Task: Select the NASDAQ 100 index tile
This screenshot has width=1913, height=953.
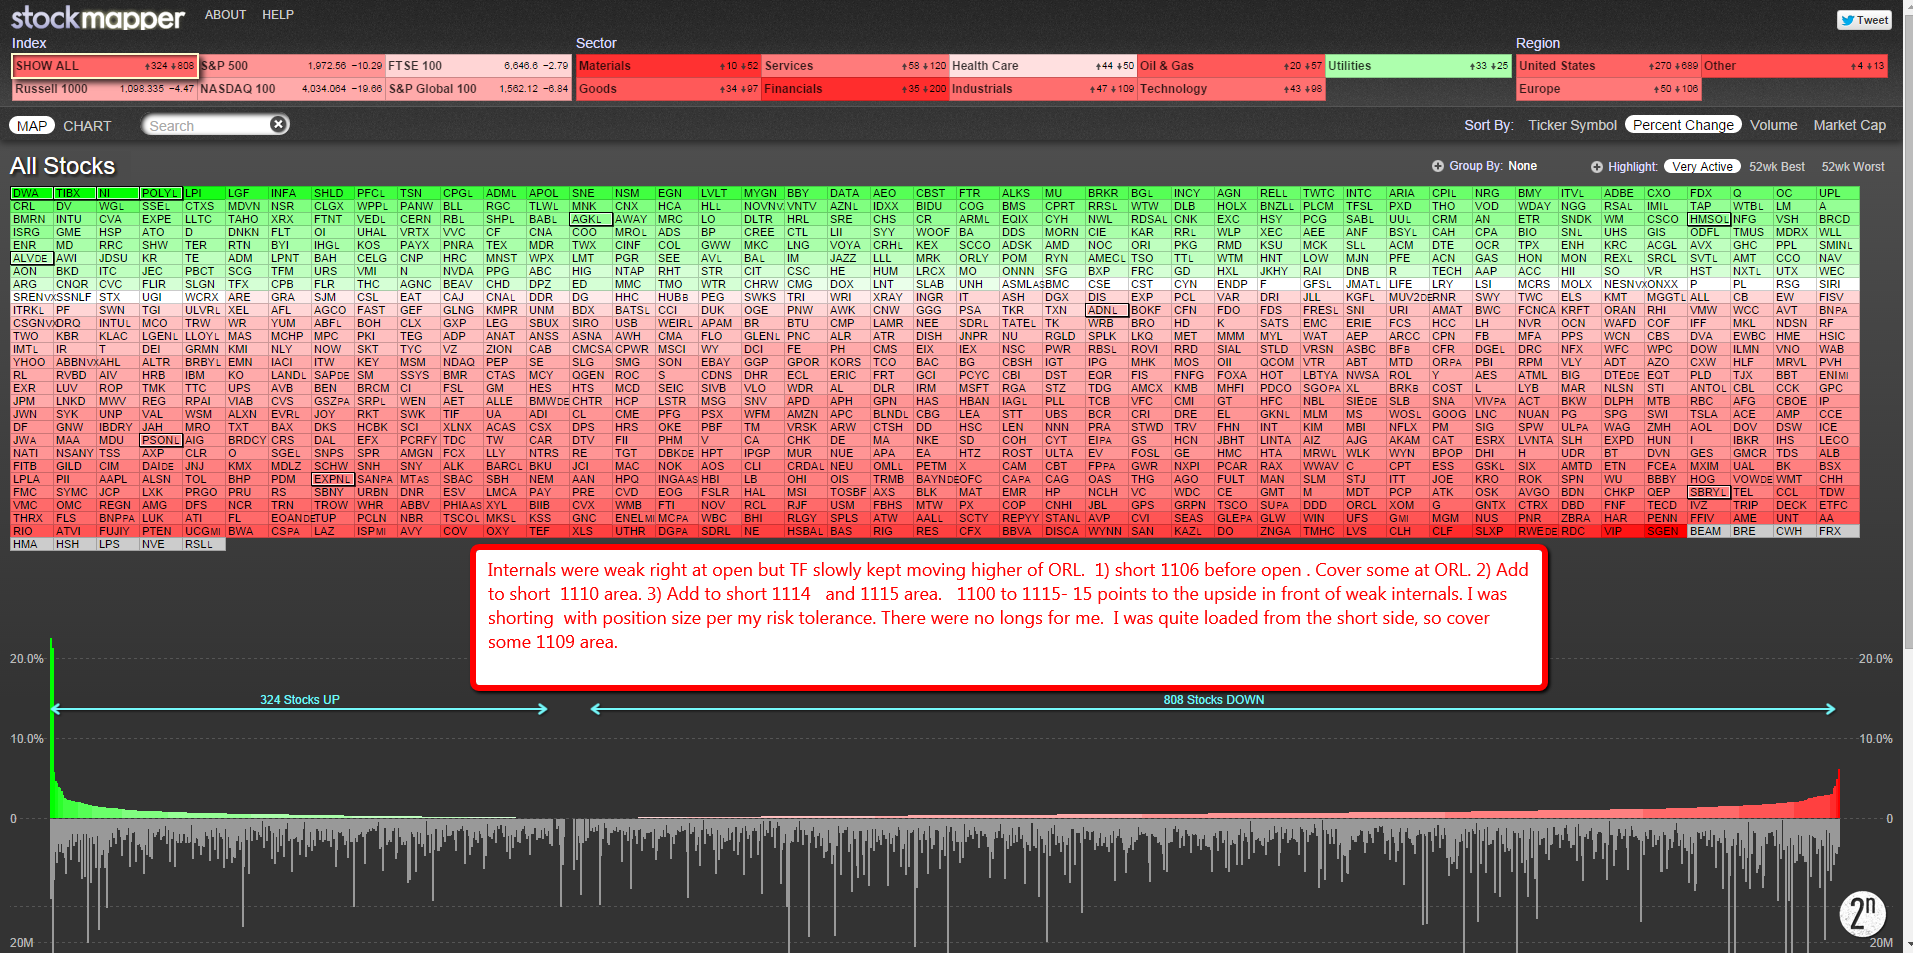Action: tap(291, 89)
